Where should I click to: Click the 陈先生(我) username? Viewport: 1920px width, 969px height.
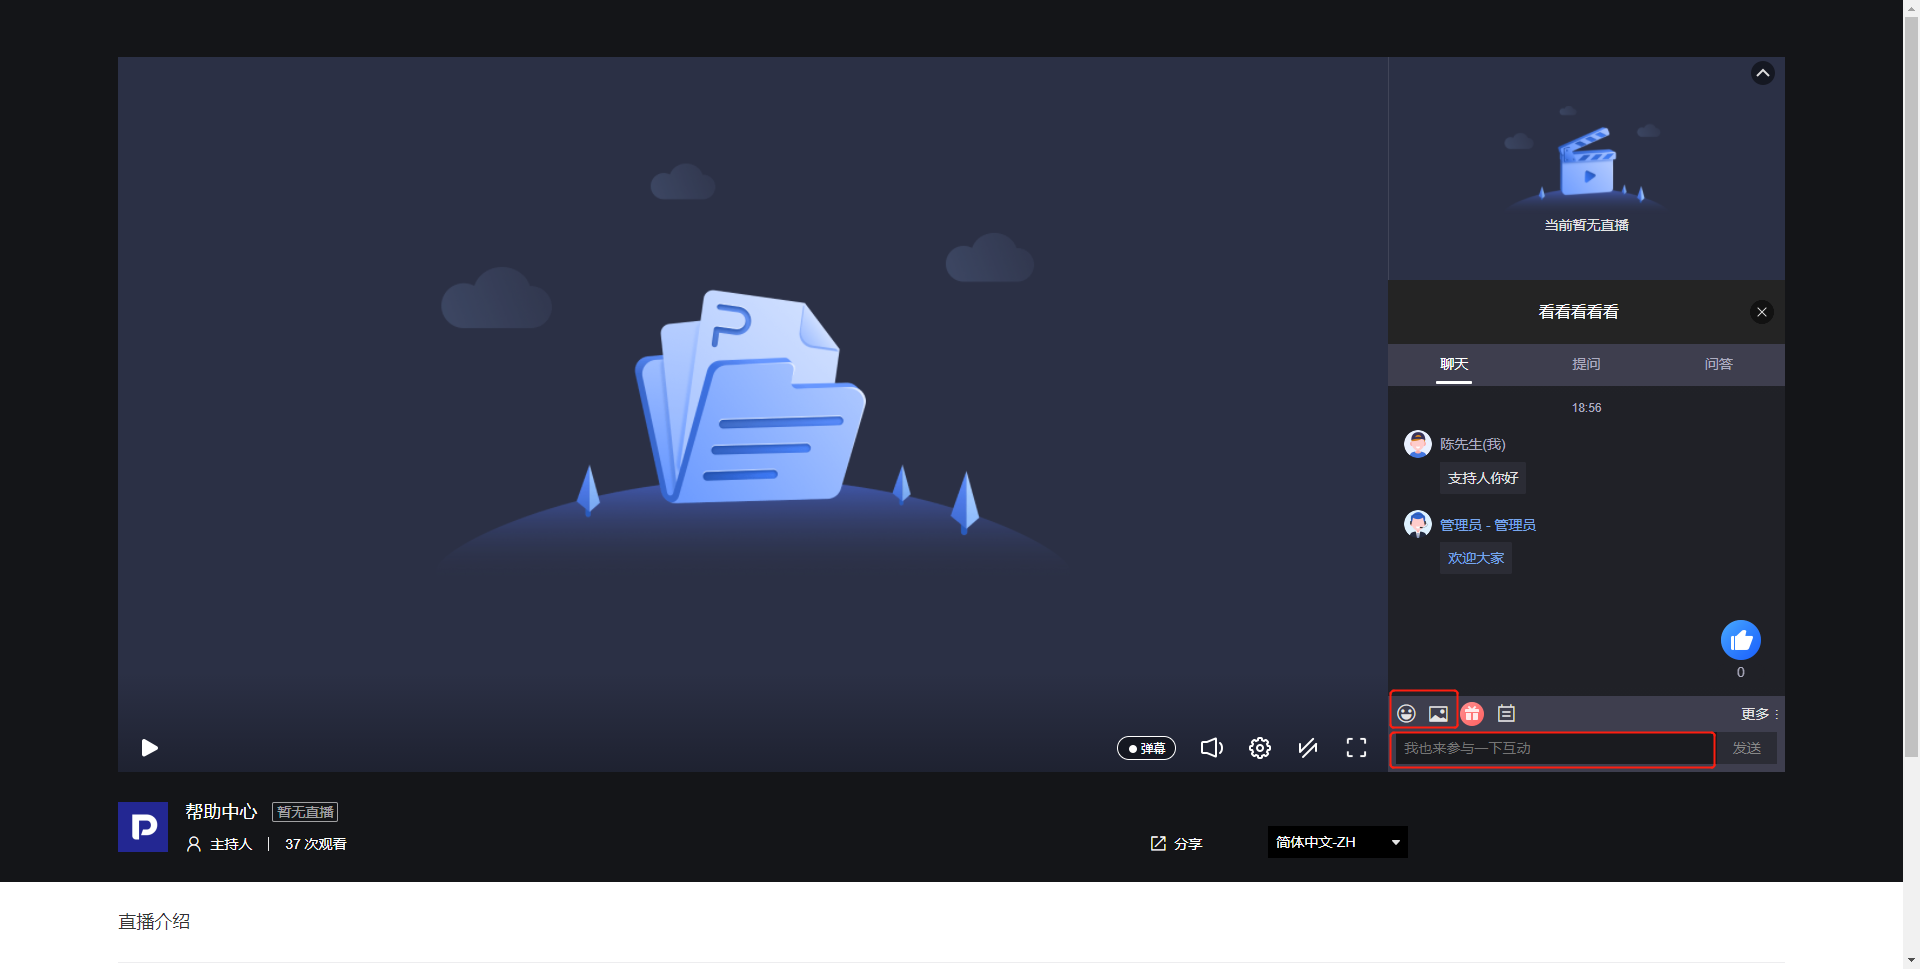[1473, 444]
